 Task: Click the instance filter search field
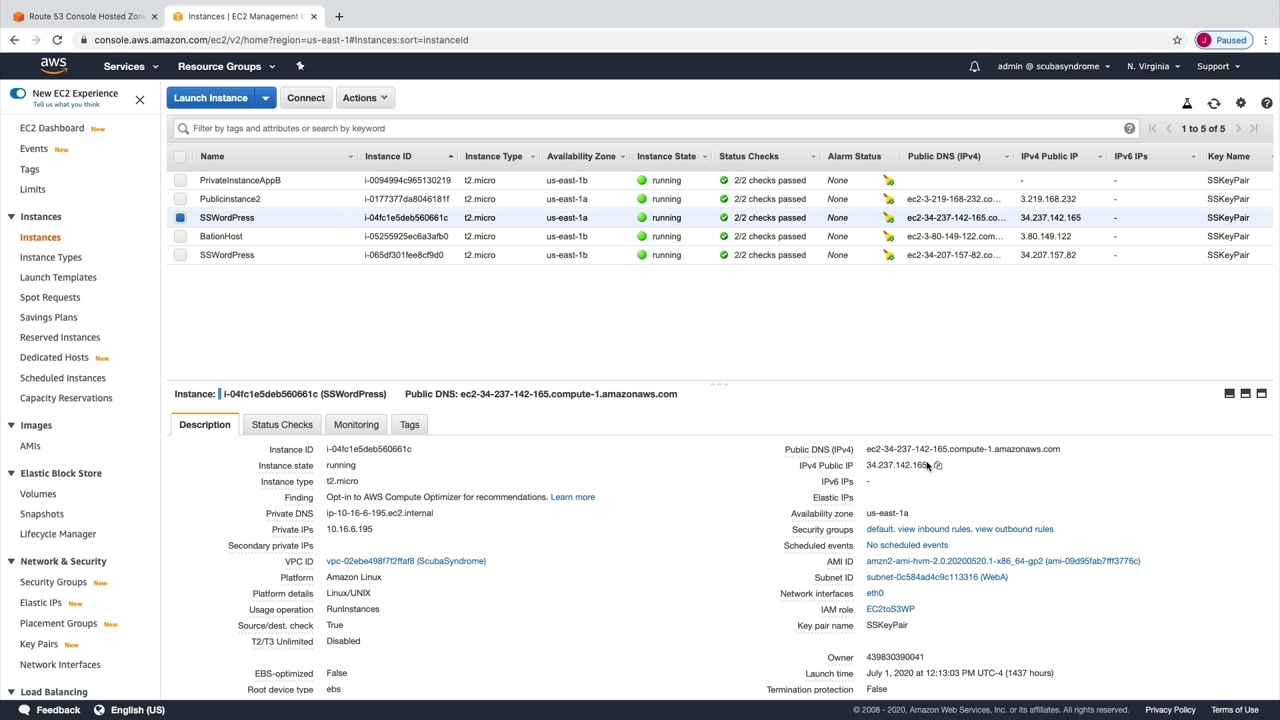coord(650,128)
